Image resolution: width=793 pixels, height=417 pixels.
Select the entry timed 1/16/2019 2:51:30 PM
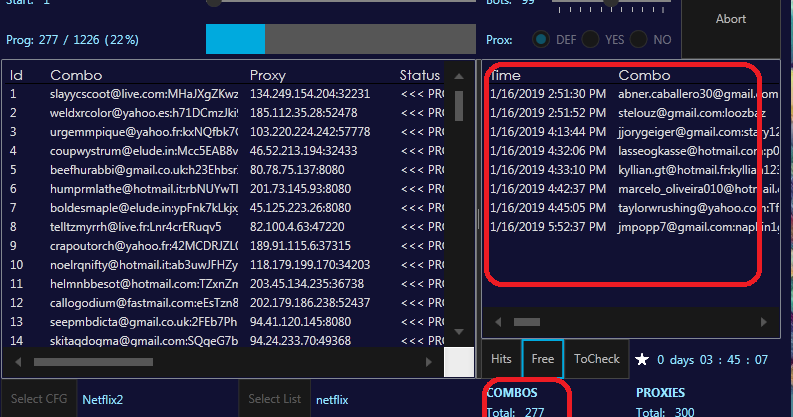pos(632,94)
